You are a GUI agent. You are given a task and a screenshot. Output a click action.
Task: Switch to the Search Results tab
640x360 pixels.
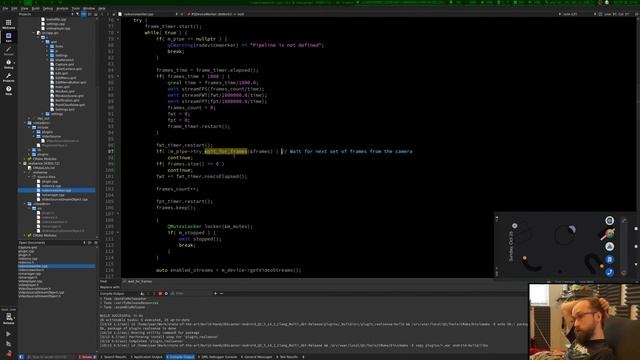tap(114, 357)
